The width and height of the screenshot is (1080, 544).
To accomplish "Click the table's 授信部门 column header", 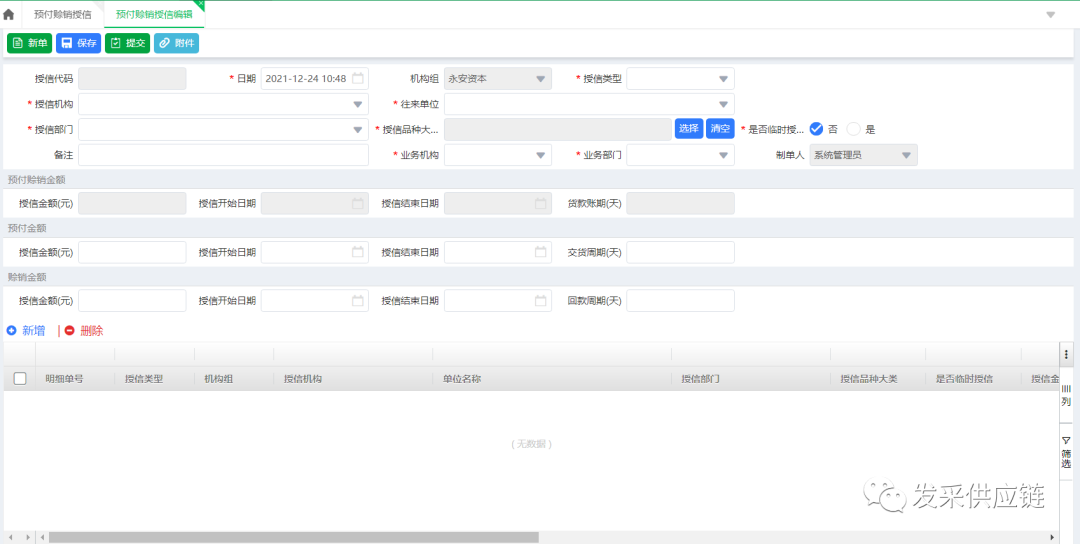I will 701,379.
